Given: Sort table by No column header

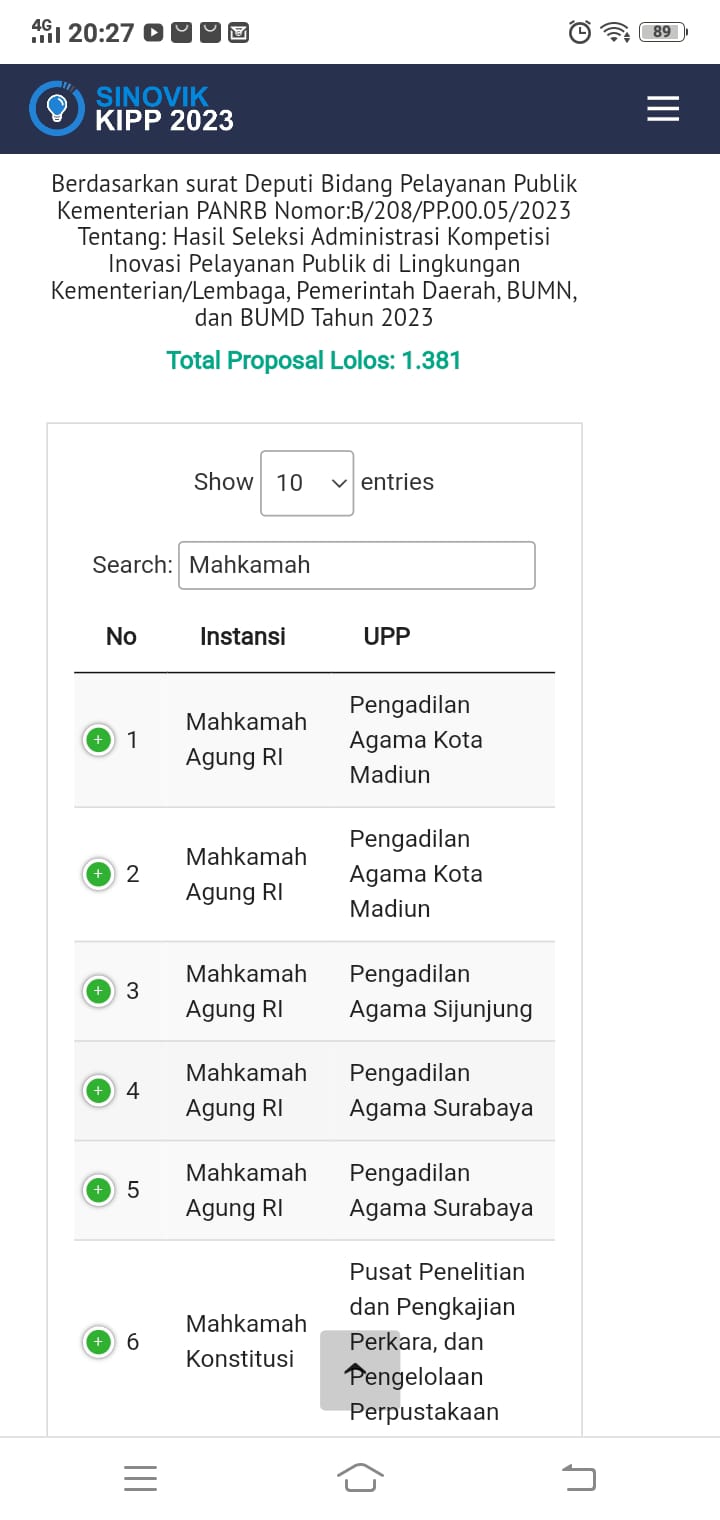Looking at the screenshot, I should (x=121, y=636).
